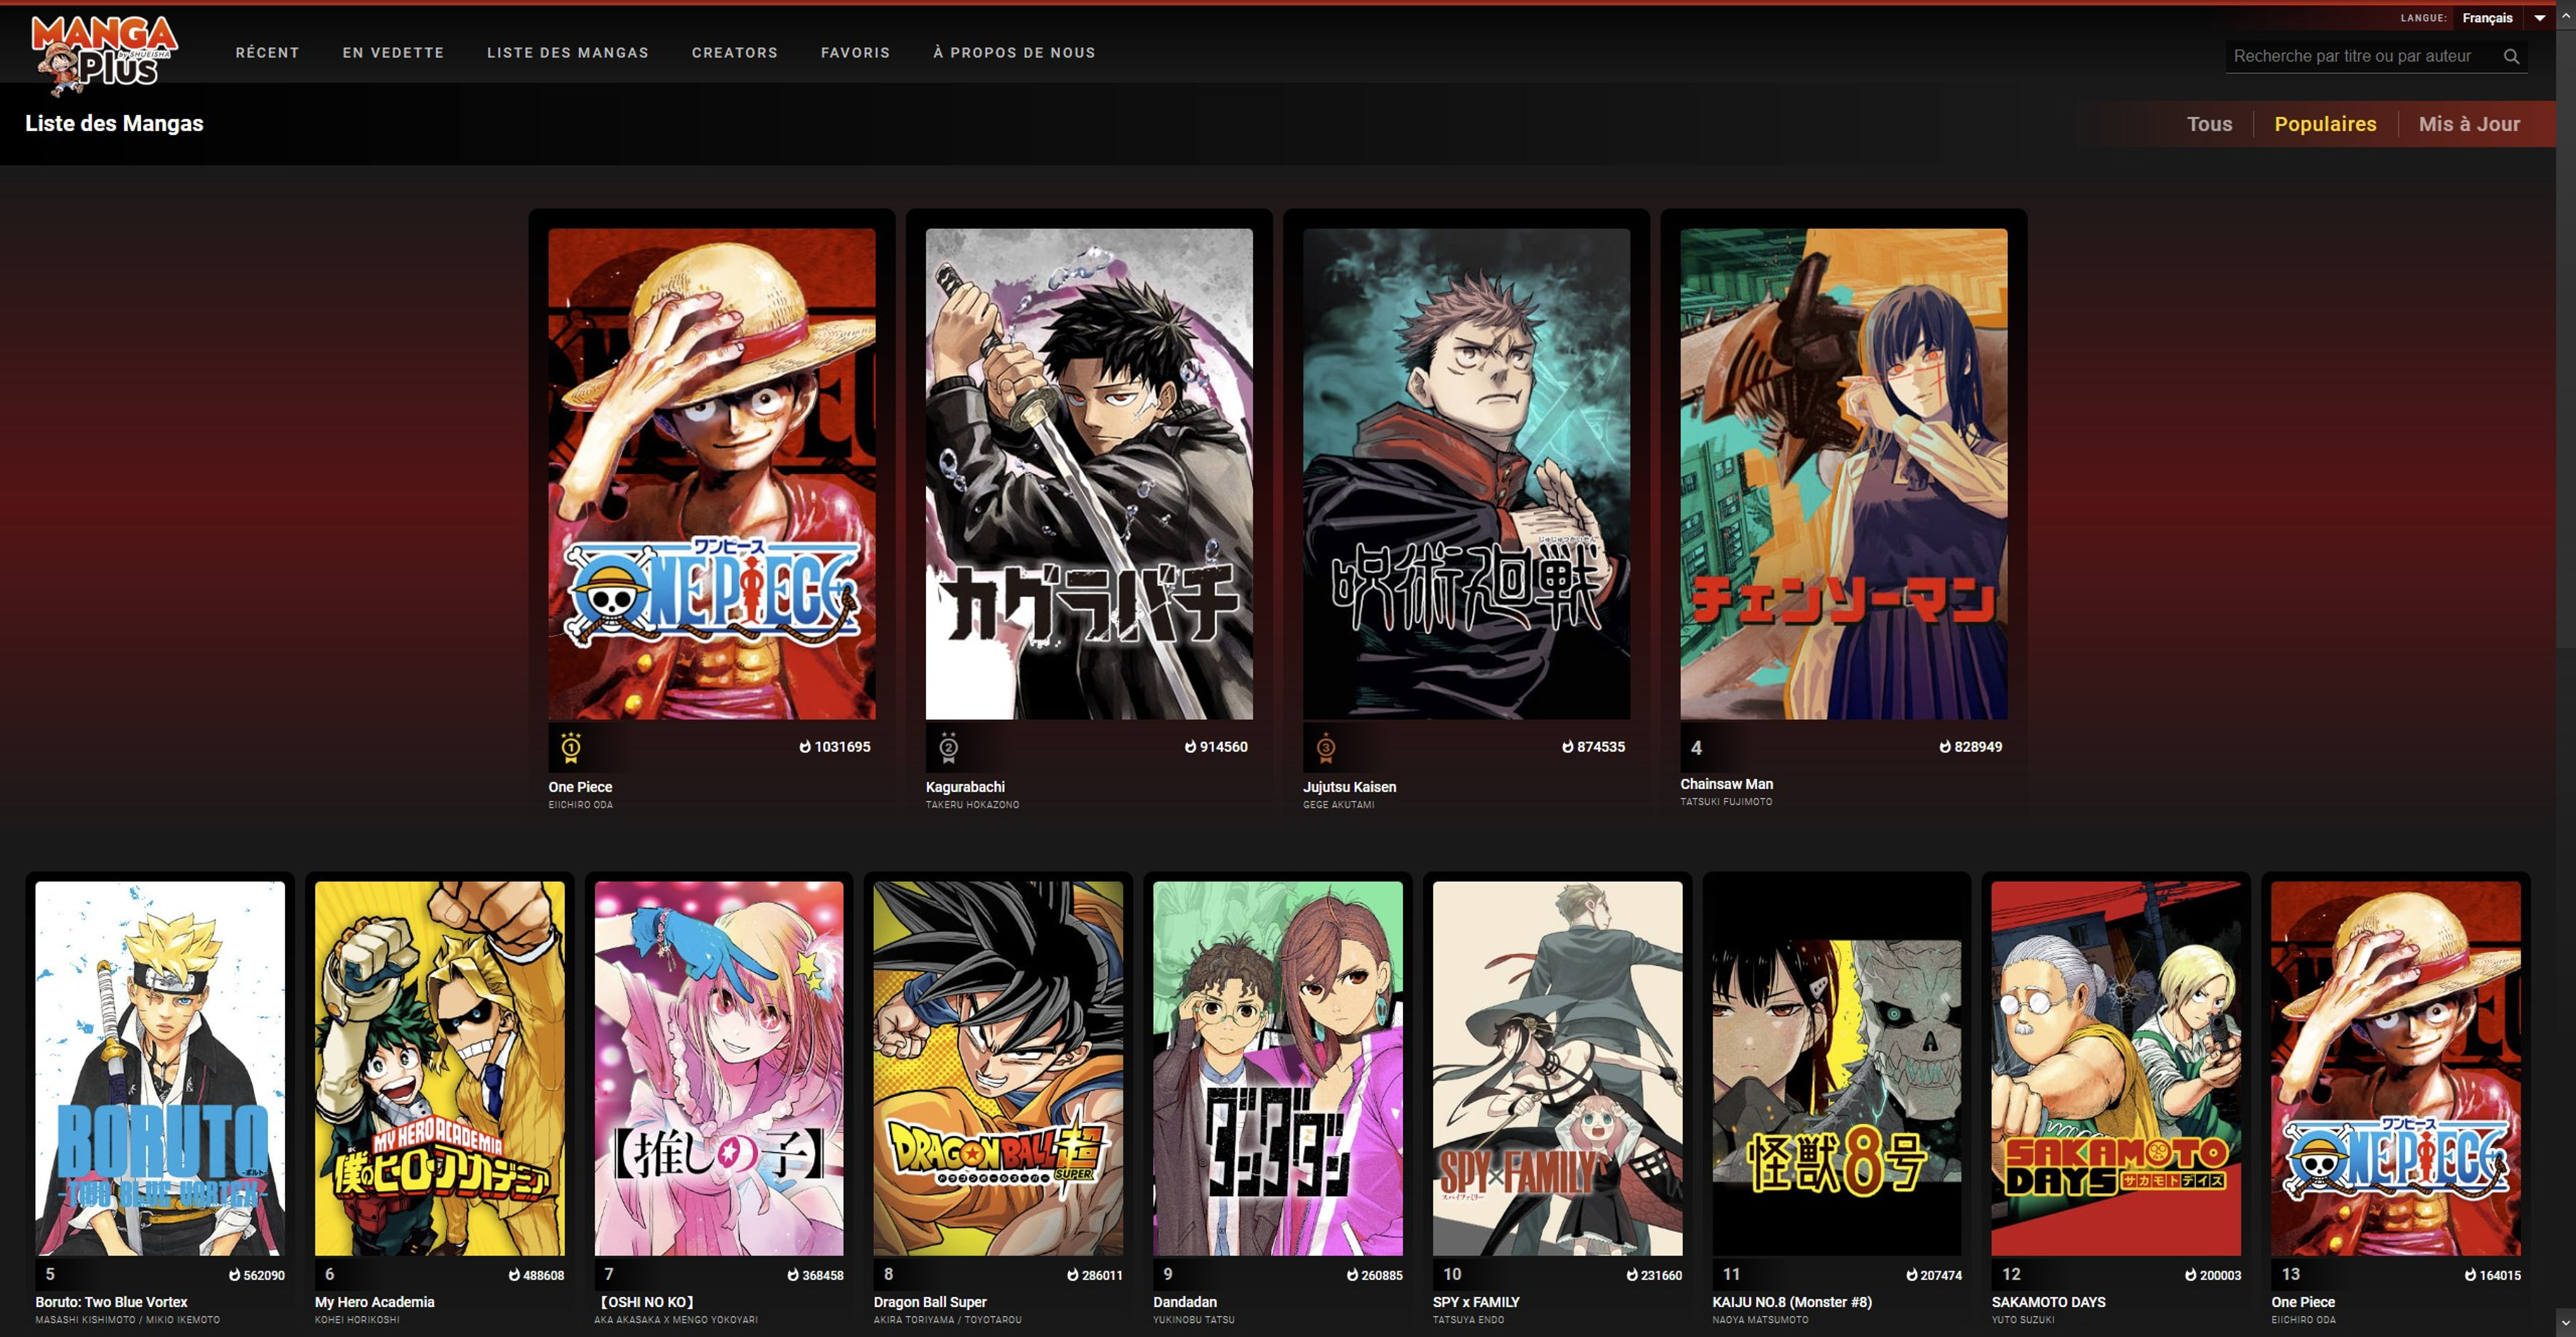The height and width of the screenshot is (1337, 2576).
Task: Click the flame icon beside 562090
Action: [234, 1275]
